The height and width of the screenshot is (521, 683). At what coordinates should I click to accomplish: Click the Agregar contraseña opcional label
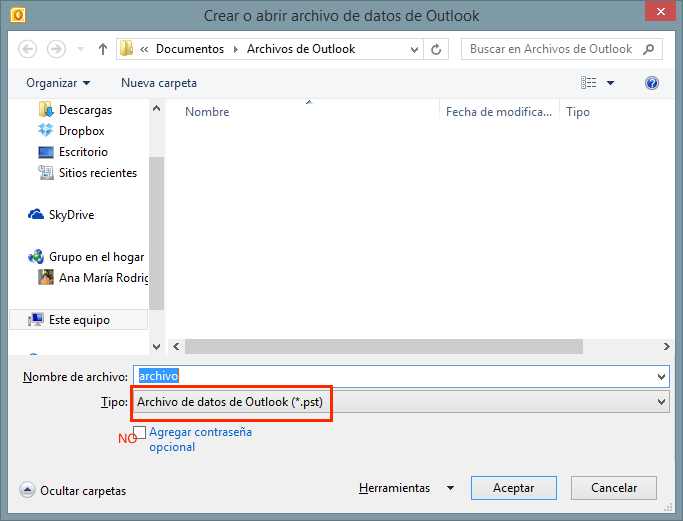coord(200,440)
